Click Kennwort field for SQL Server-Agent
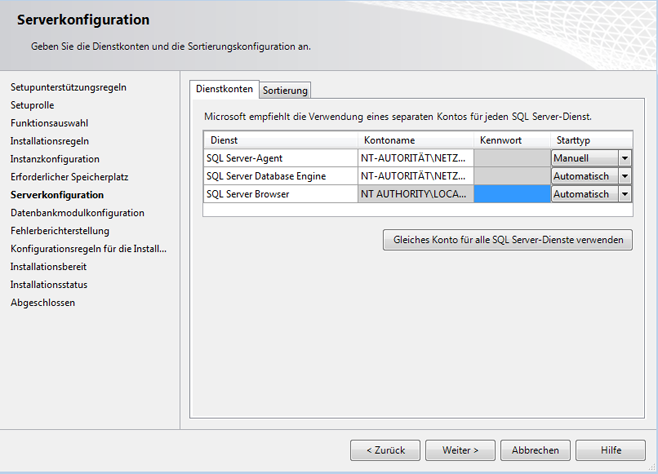The height and width of the screenshot is (474, 658). pos(512,158)
